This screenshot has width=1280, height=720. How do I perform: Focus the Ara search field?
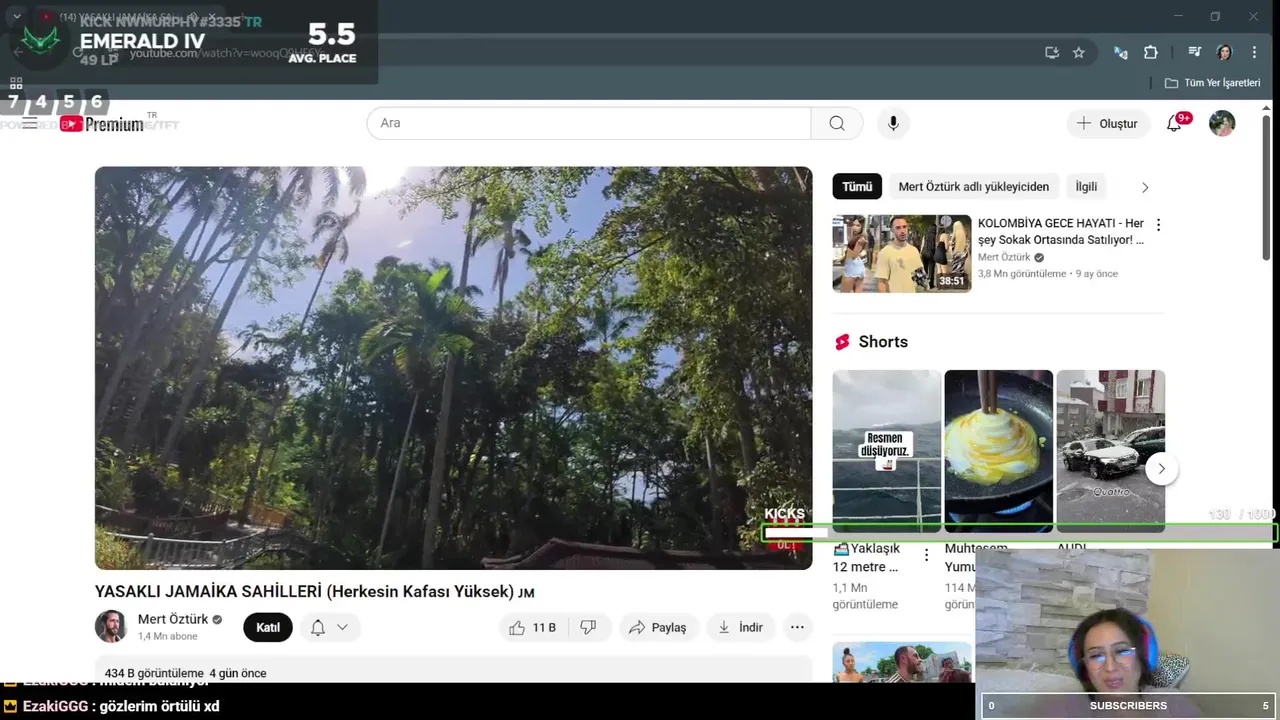pyautogui.click(x=589, y=123)
